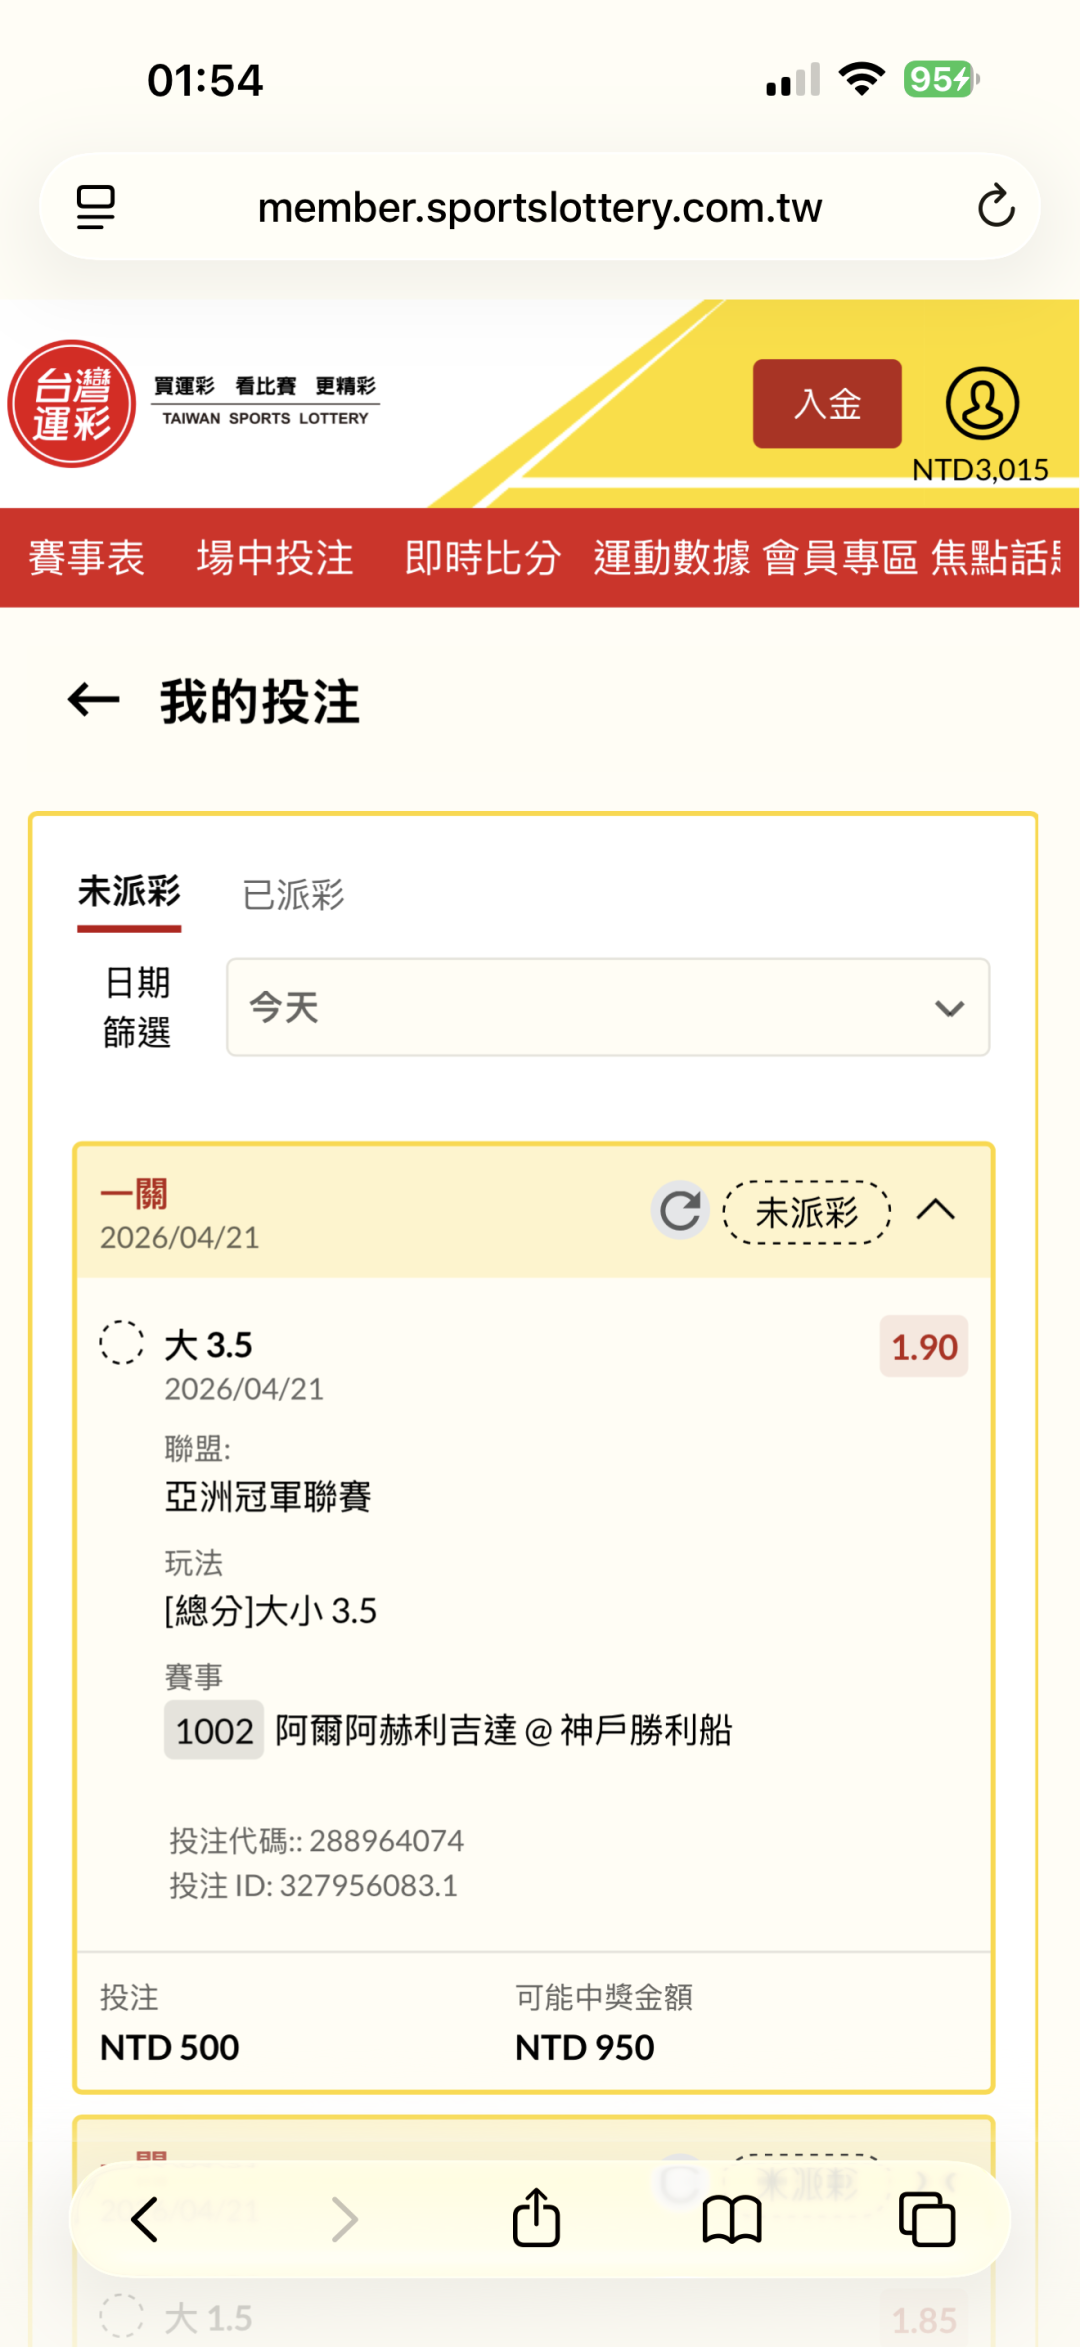Tap the Taiwan Sports Lottery logo
Image resolution: width=1080 pixels, height=2347 pixels.
[72, 404]
